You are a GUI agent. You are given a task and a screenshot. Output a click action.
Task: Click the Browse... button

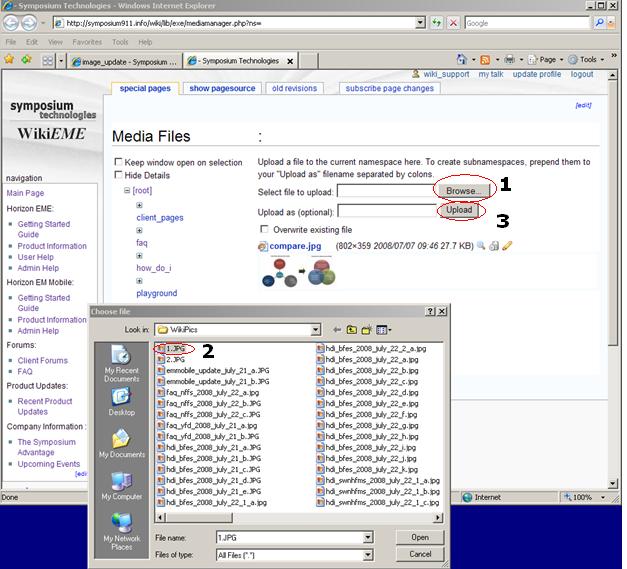pyautogui.click(x=463, y=191)
